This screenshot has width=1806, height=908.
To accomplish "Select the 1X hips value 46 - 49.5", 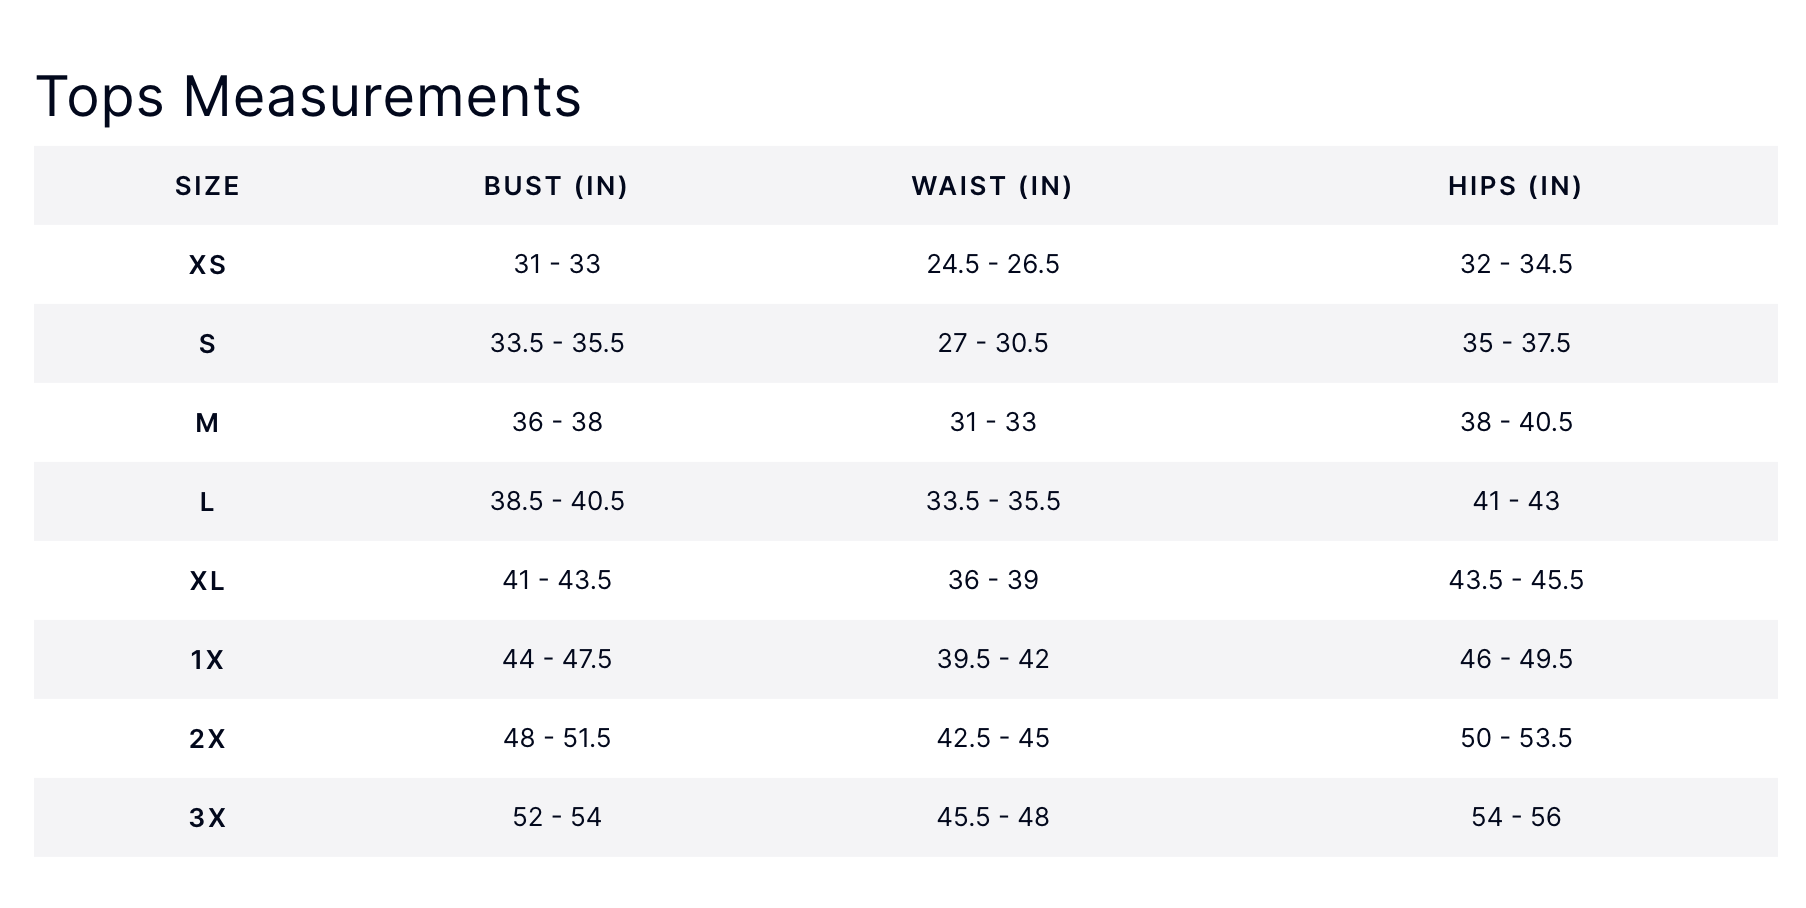I will click(1516, 659).
